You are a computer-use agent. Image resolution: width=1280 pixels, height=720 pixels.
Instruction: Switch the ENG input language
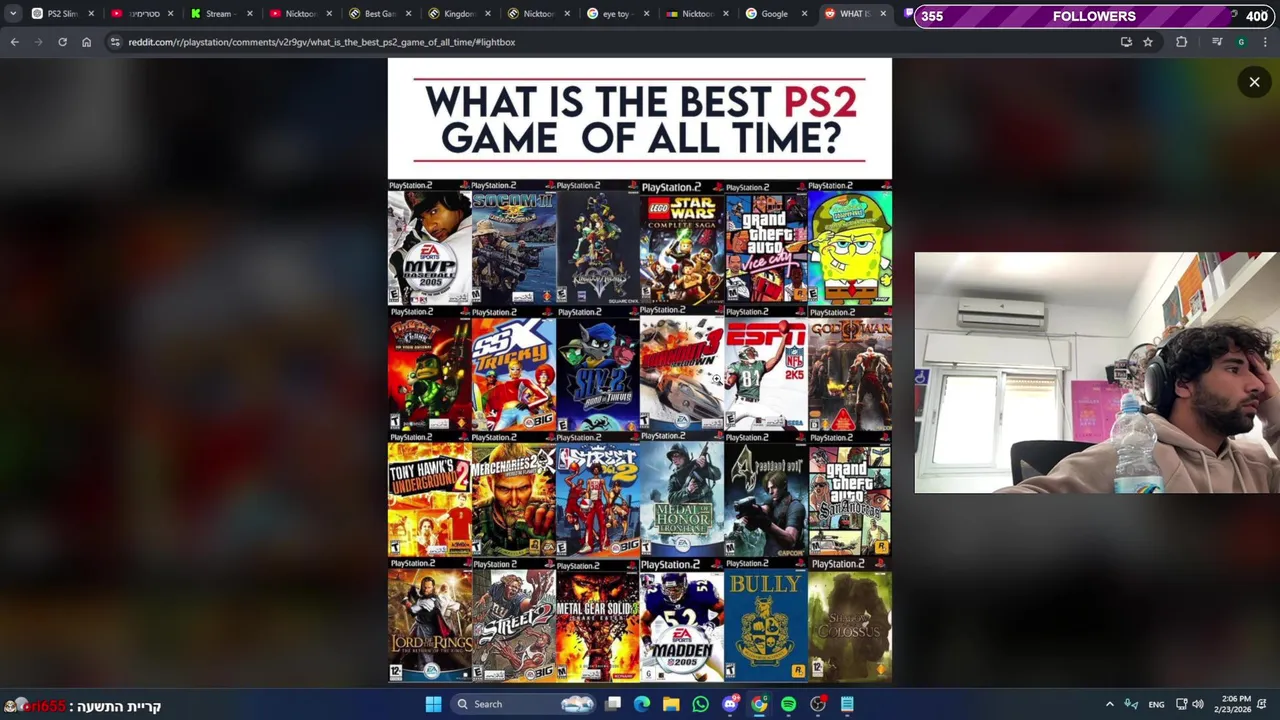[1156, 704]
